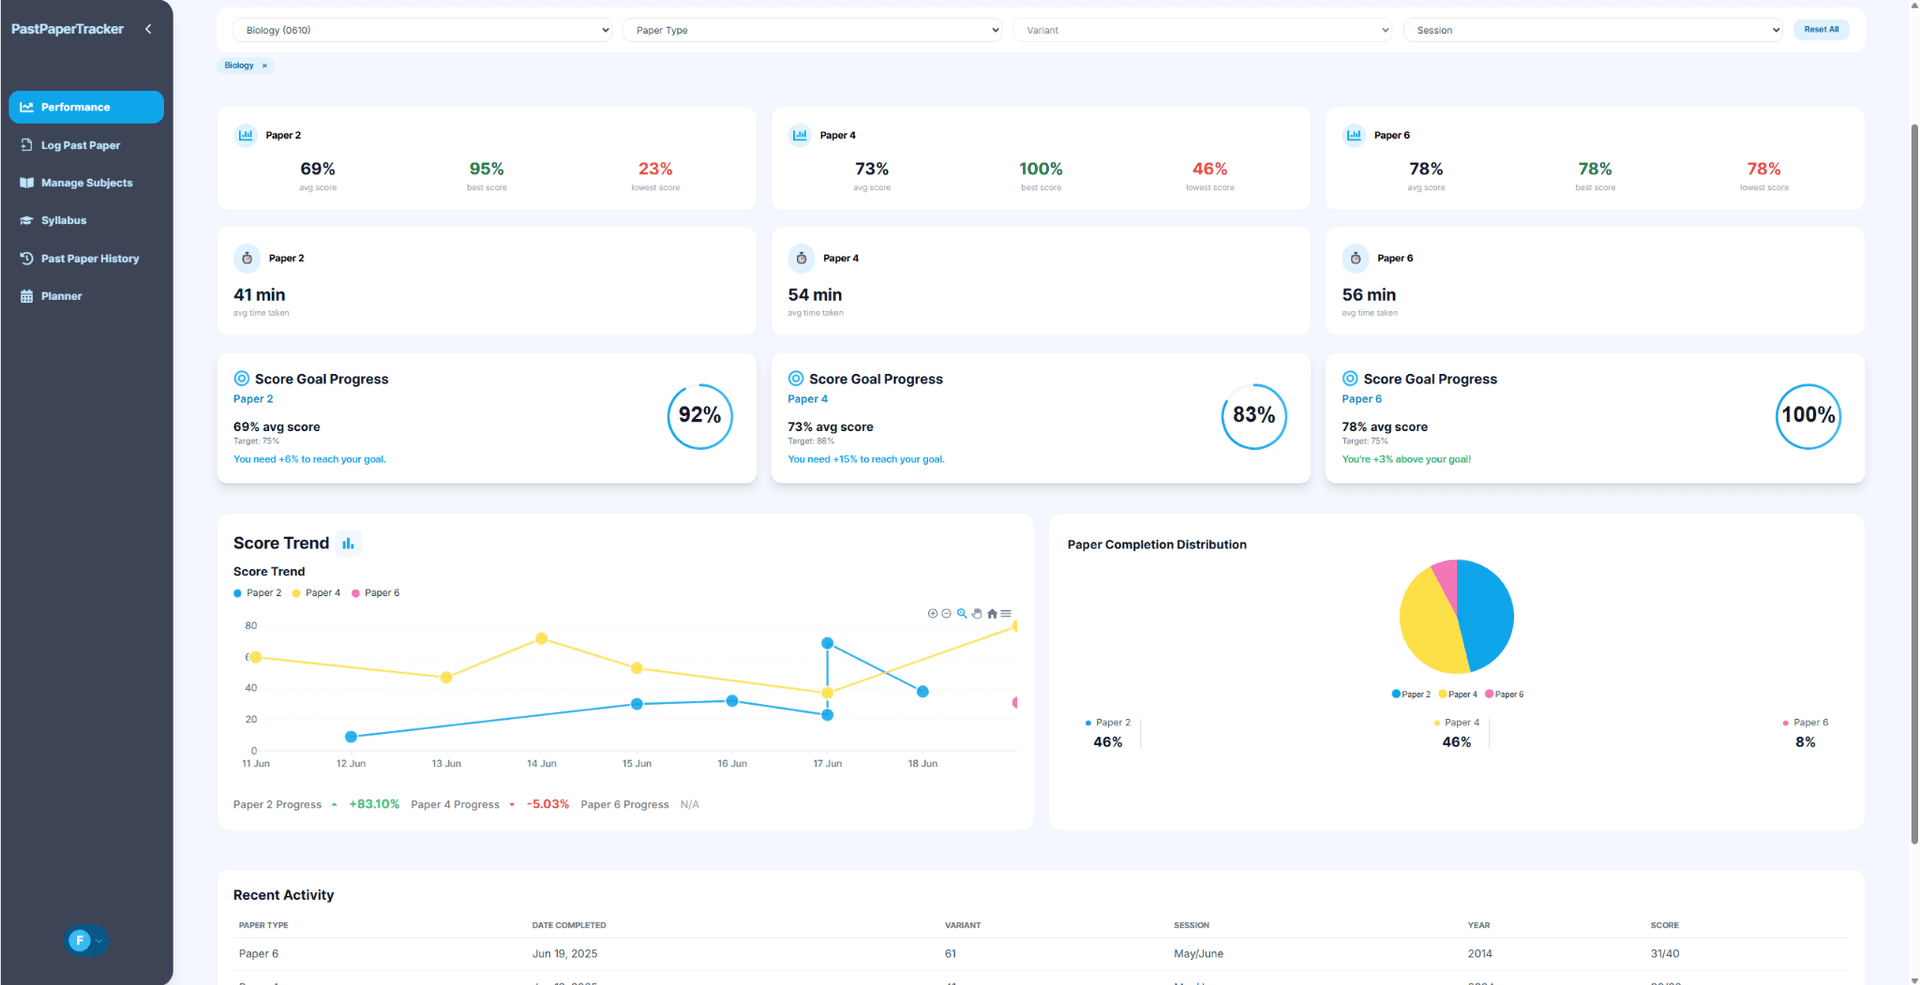Toggle Paper 4 series in Score Trend legend
The image size is (1920, 985).
point(316,592)
